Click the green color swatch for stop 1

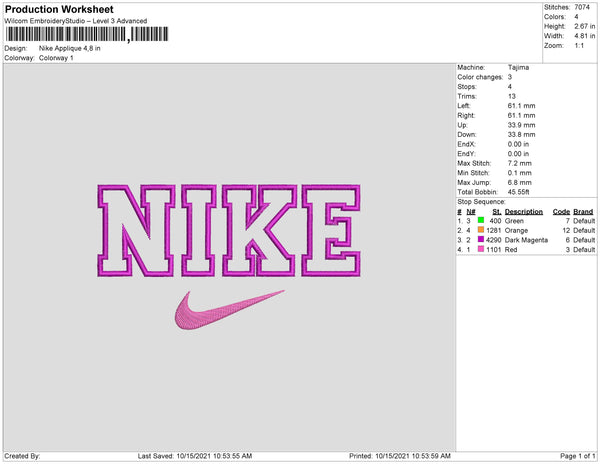(x=481, y=220)
